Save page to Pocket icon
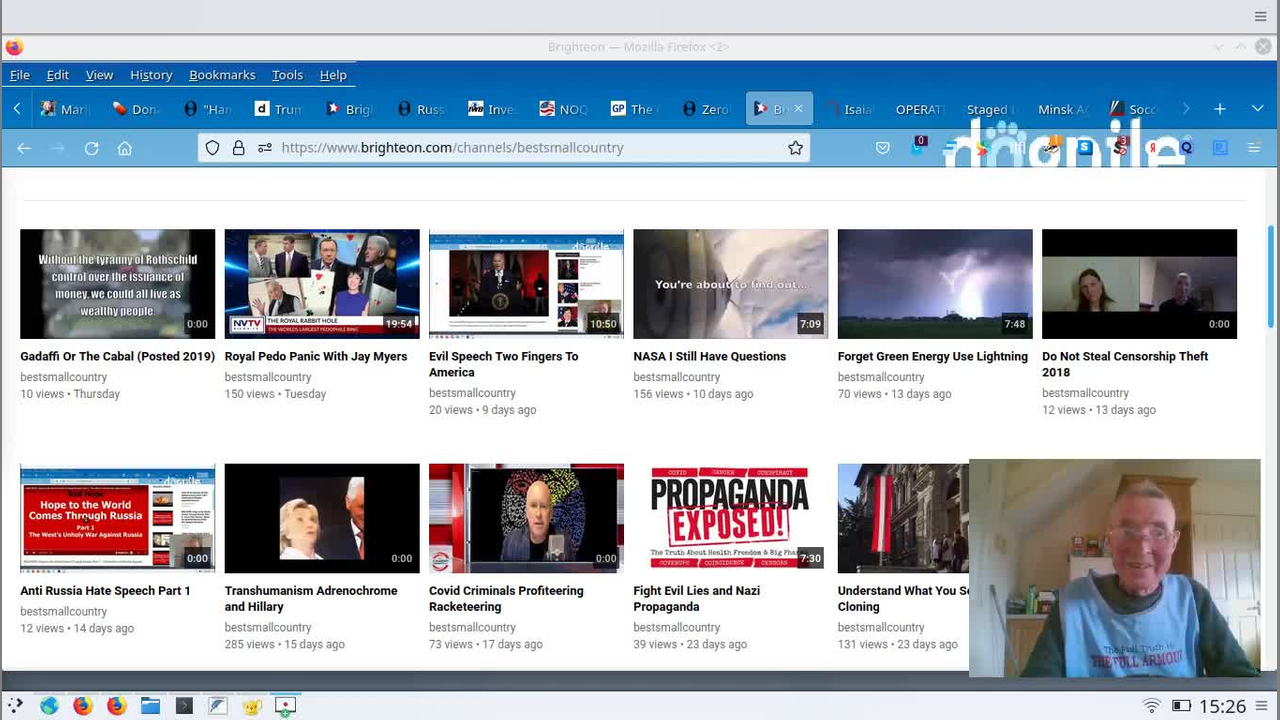1280x720 pixels. point(882,148)
